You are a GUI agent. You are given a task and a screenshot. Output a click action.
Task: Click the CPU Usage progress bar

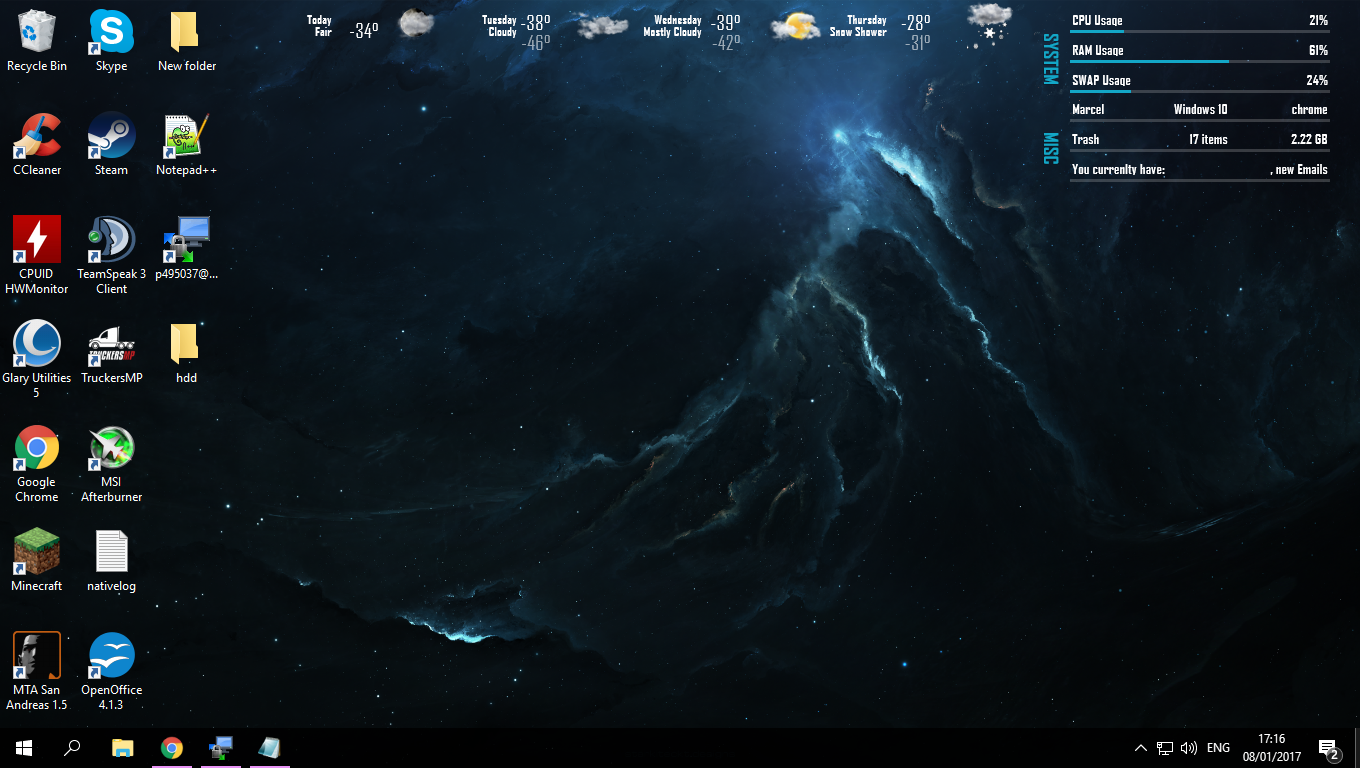point(1199,31)
